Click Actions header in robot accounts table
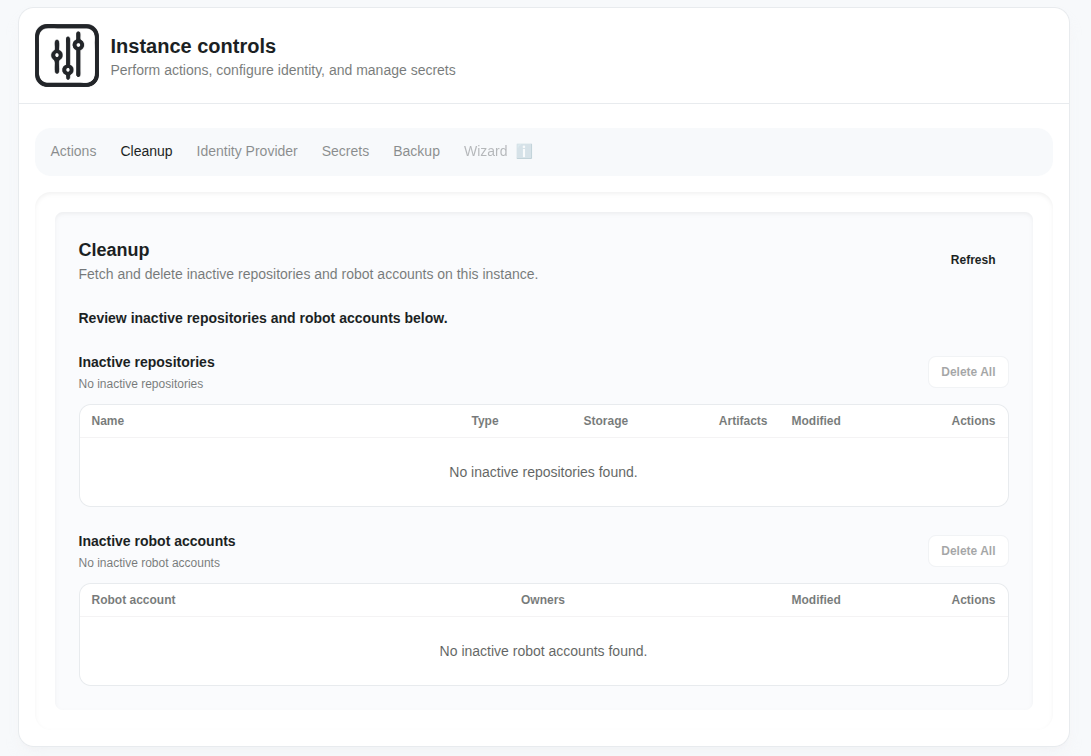 tap(973, 600)
